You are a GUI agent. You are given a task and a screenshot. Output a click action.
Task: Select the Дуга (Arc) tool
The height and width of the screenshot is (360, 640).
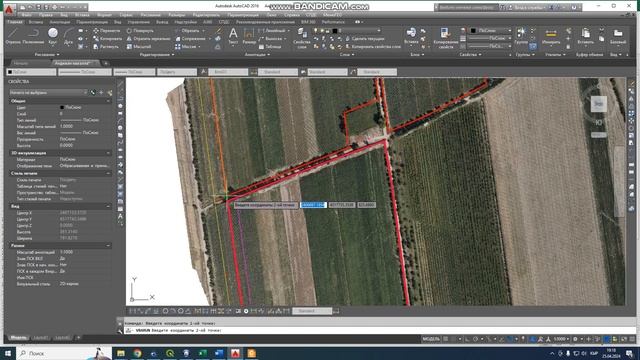coord(68,36)
